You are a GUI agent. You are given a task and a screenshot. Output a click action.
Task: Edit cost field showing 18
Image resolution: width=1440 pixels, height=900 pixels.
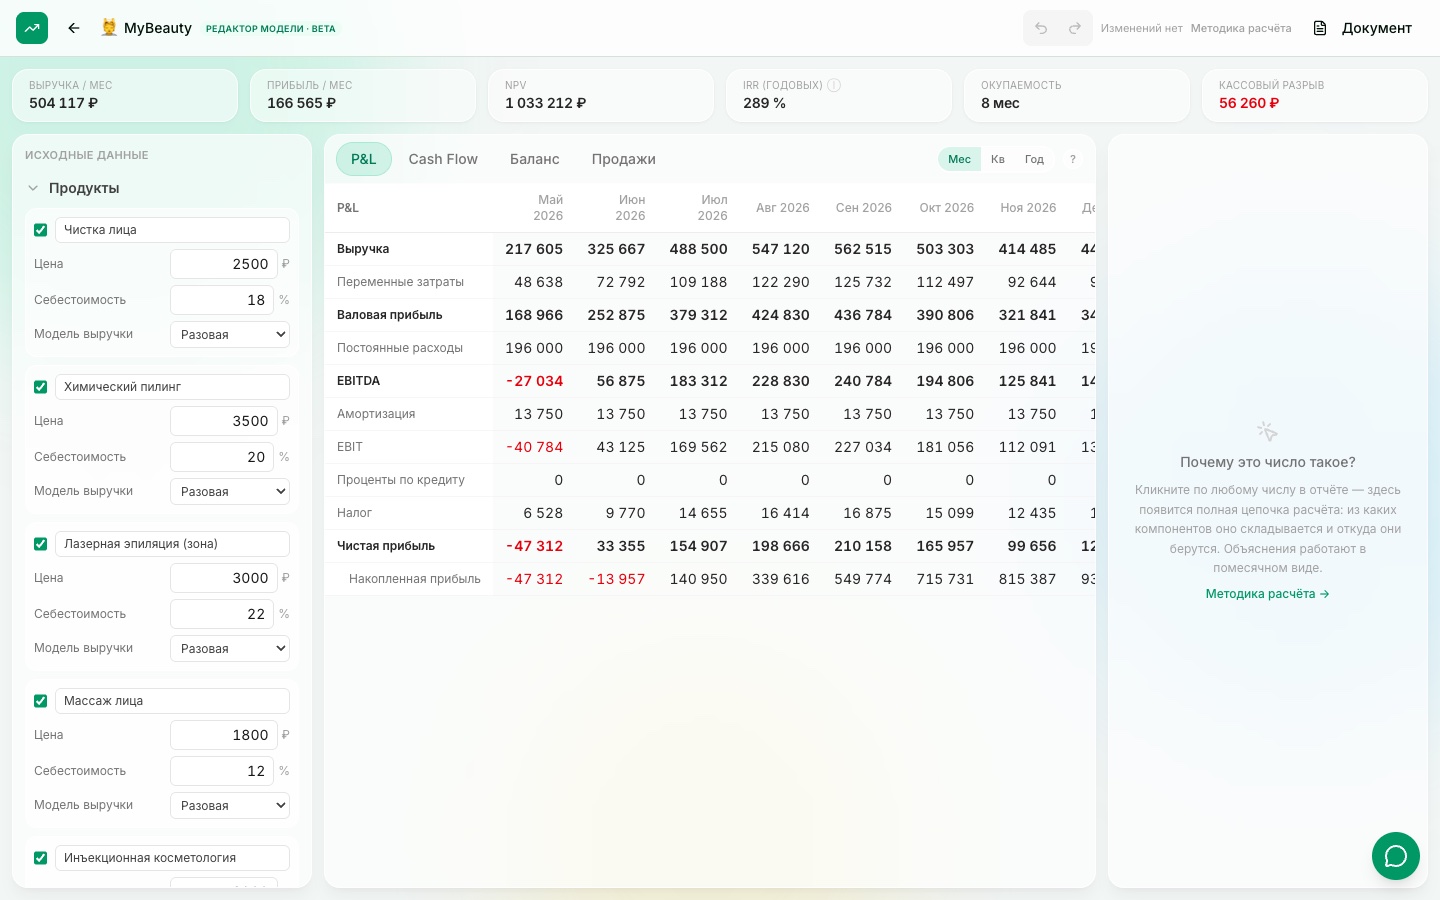[x=222, y=300]
